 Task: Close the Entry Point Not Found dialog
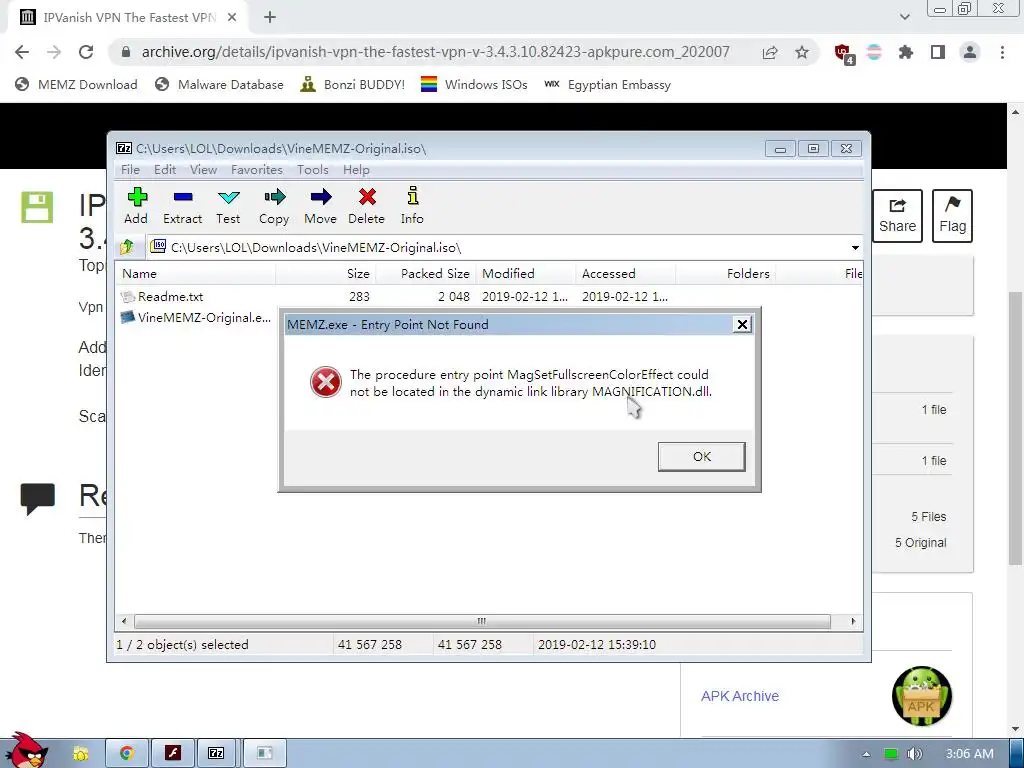[742, 325]
